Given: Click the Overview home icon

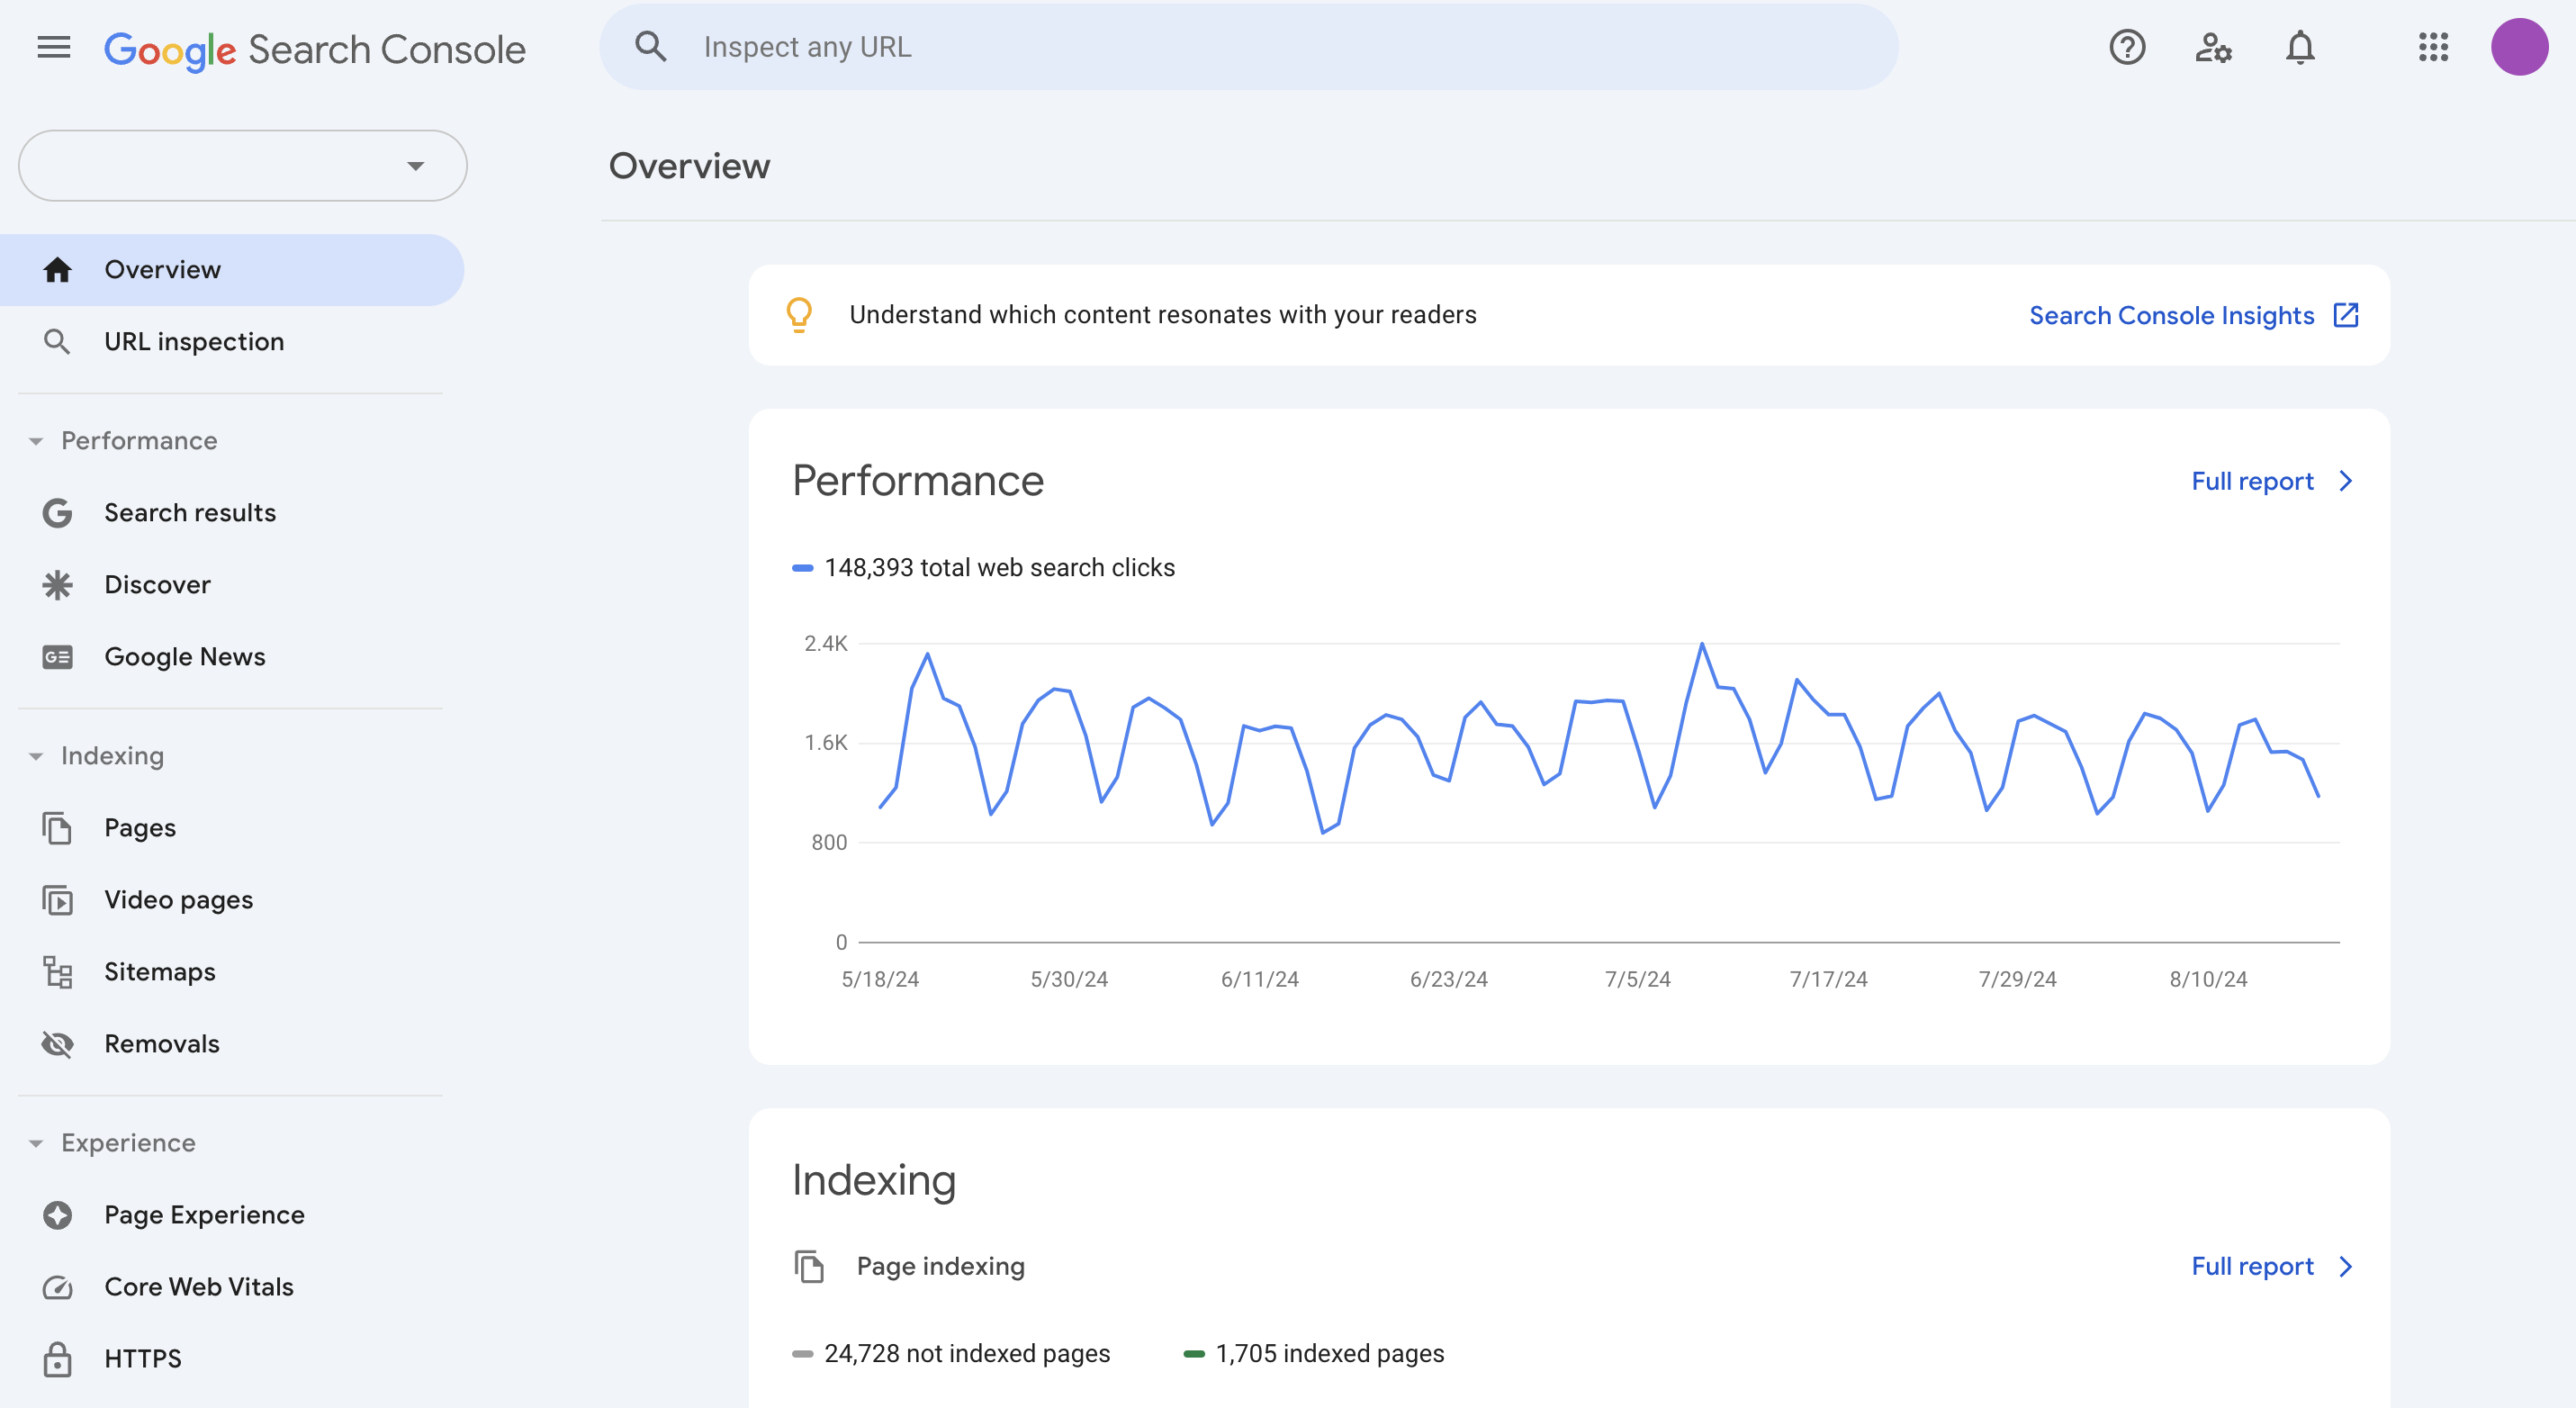Looking at the screenshot, I should [57, 270].
